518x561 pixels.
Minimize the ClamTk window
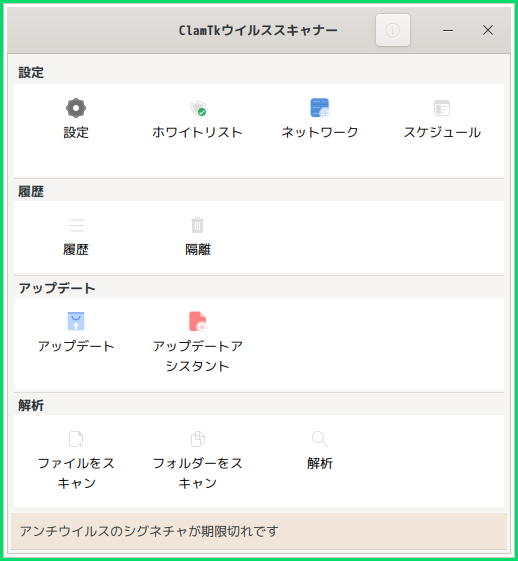click(448, 30)
